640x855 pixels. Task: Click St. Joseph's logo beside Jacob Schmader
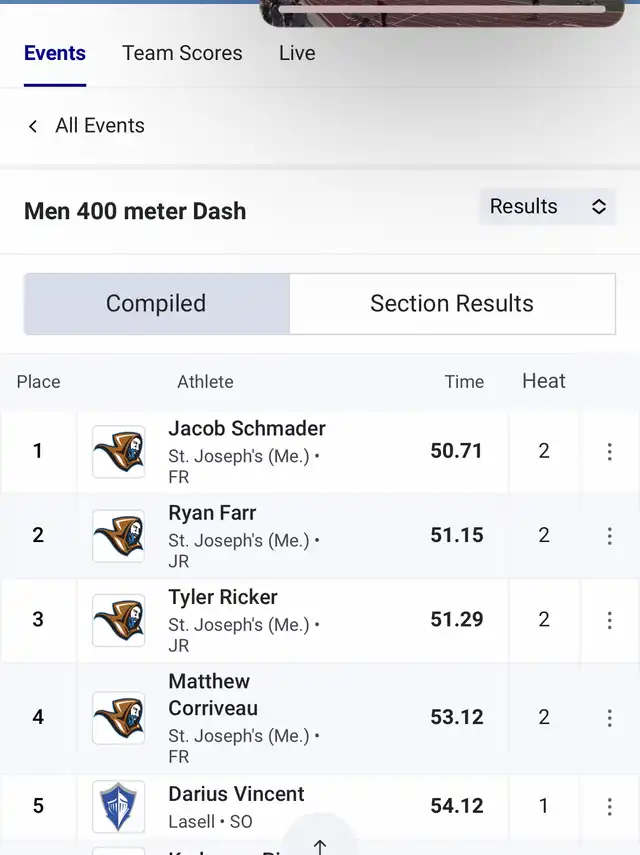click(118, 452)
